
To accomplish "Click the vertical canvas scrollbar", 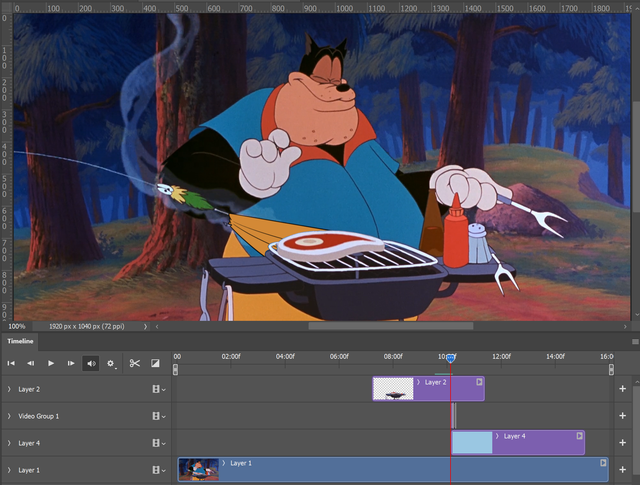I will (636, 156).
